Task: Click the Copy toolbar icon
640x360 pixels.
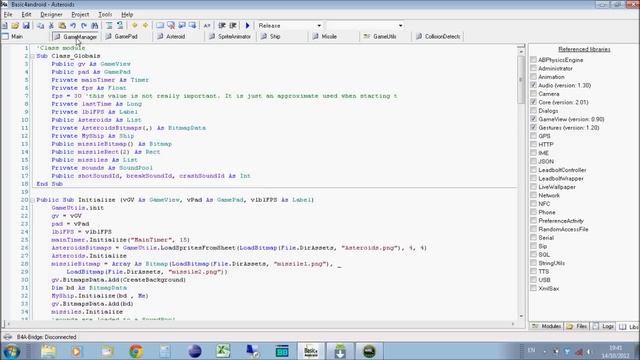Action: 40,25
